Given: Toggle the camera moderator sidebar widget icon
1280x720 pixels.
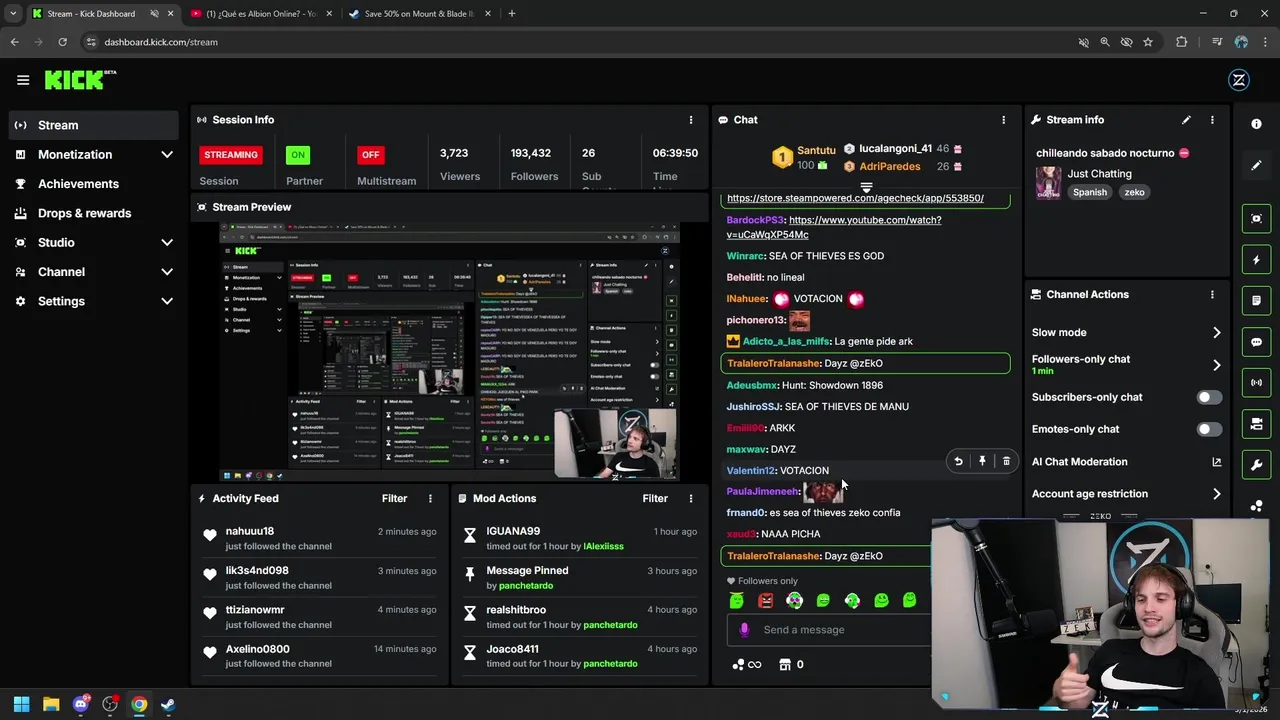Looking at the screenshot, I should point(1256,424).
